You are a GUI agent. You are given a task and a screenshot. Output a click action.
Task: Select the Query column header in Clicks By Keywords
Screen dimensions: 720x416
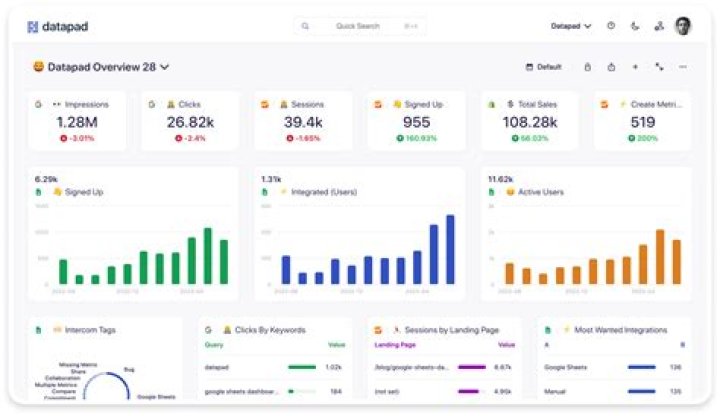point(214,345)
